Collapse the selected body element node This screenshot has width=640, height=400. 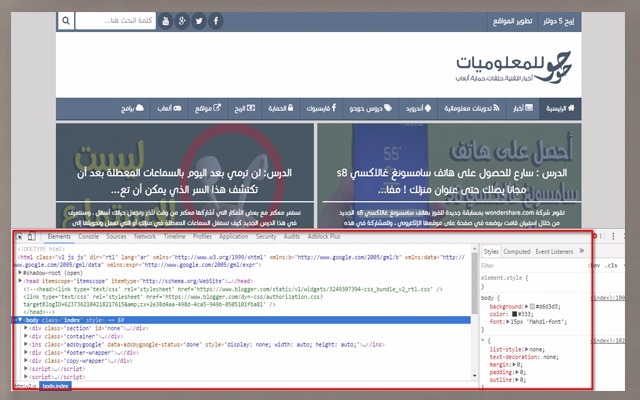pos(20,320)
